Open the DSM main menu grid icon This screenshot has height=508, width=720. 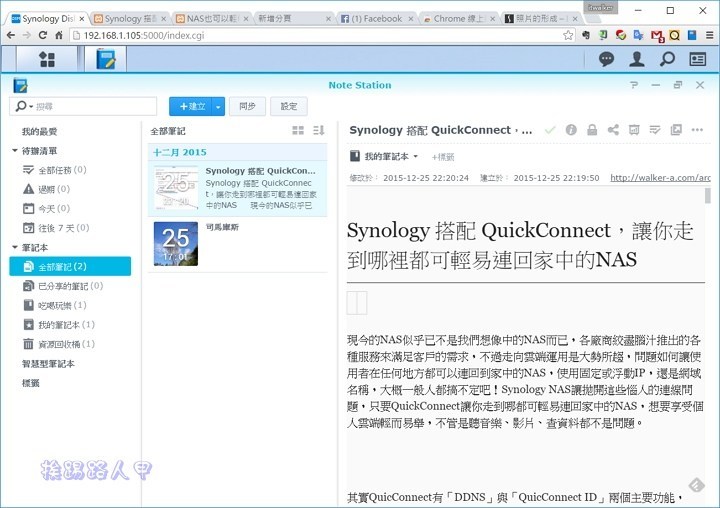pos(47,59)
